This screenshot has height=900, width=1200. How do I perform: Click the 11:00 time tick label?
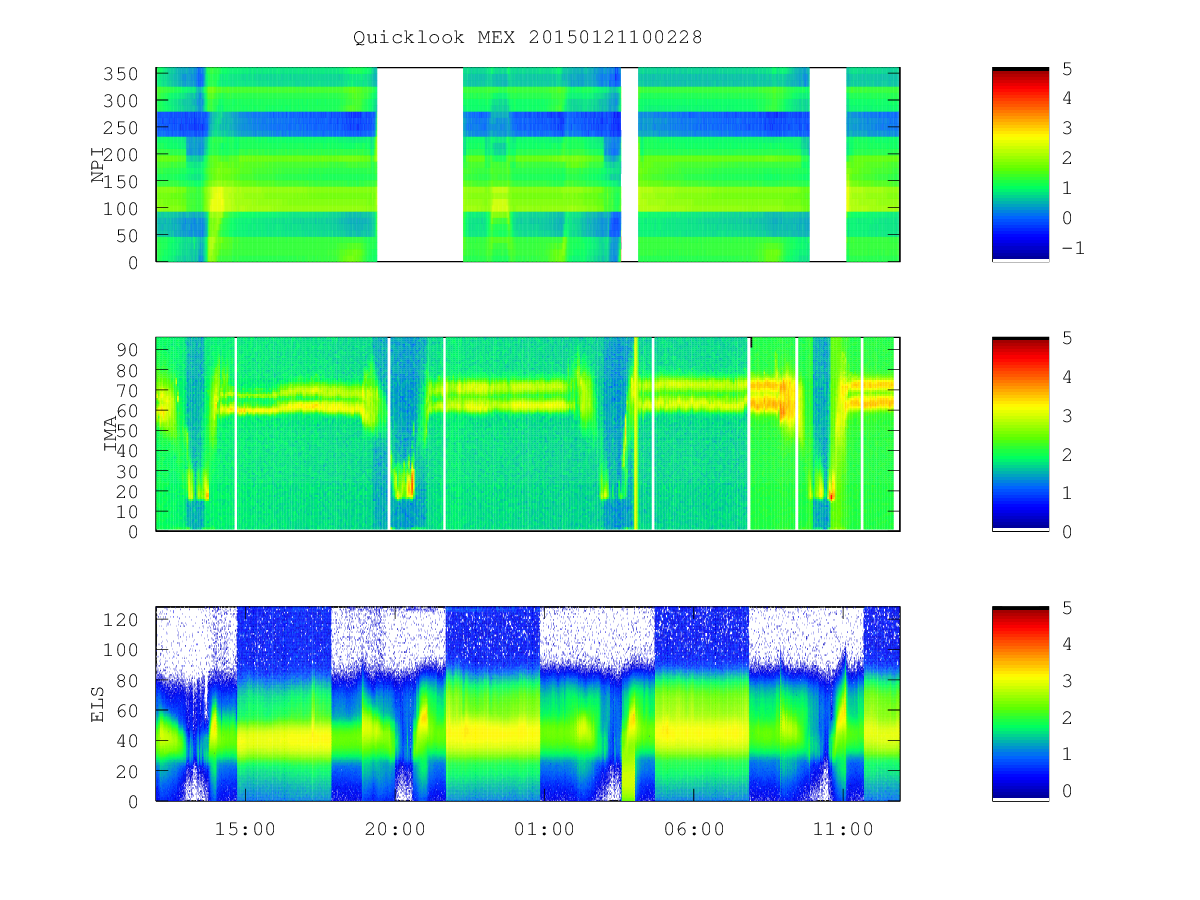(843, 830)
